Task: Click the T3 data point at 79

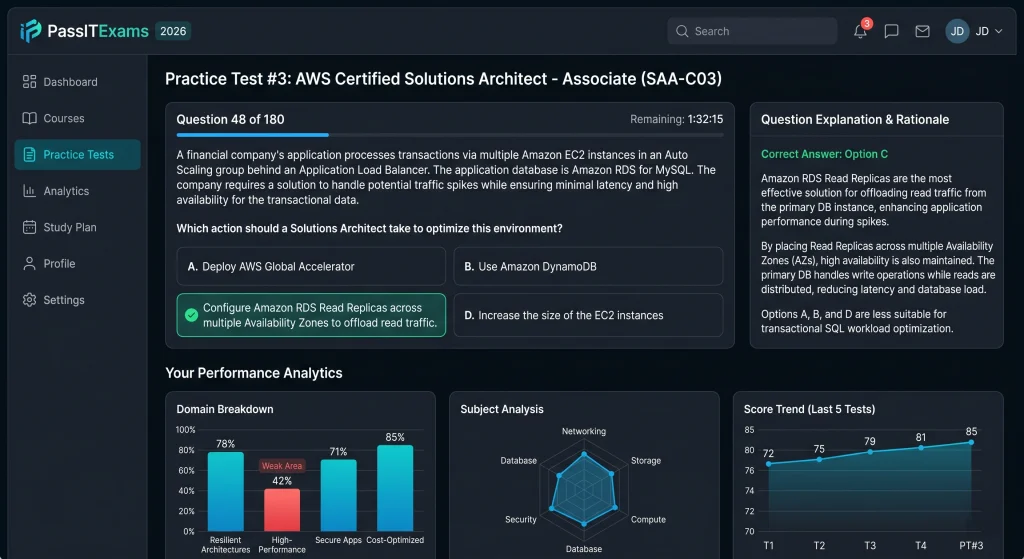Action: [870, 452]
